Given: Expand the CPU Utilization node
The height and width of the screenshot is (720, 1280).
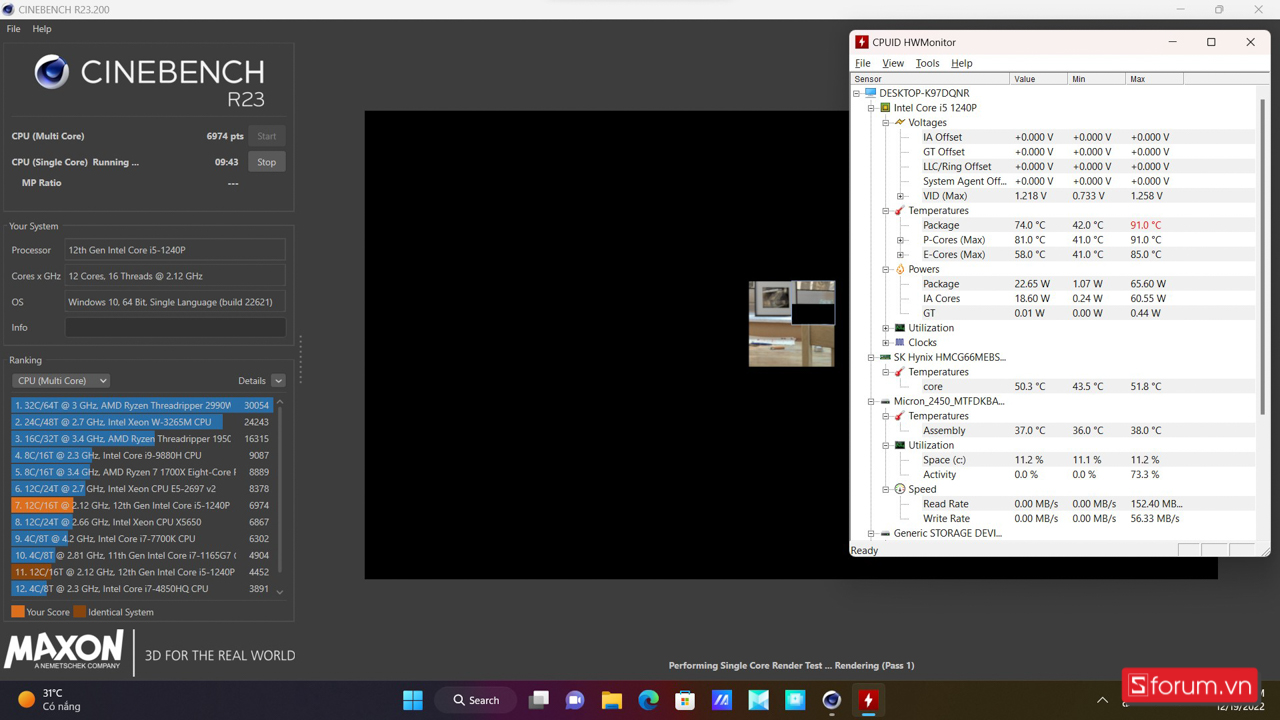Looking at the screenshot, I should [x=886, y=328].
